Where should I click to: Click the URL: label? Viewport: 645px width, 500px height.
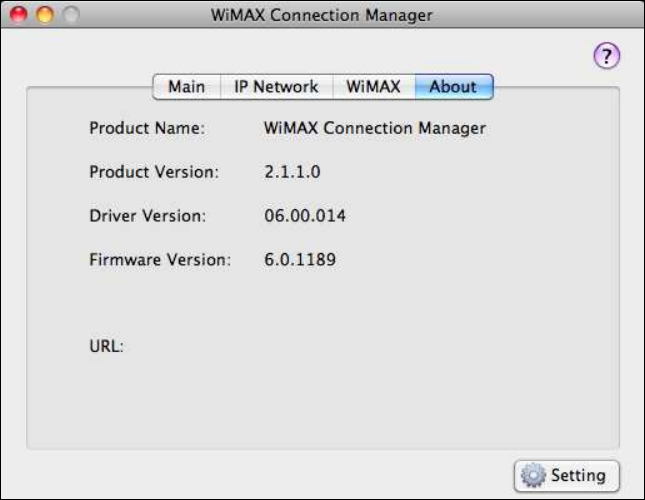106,346
